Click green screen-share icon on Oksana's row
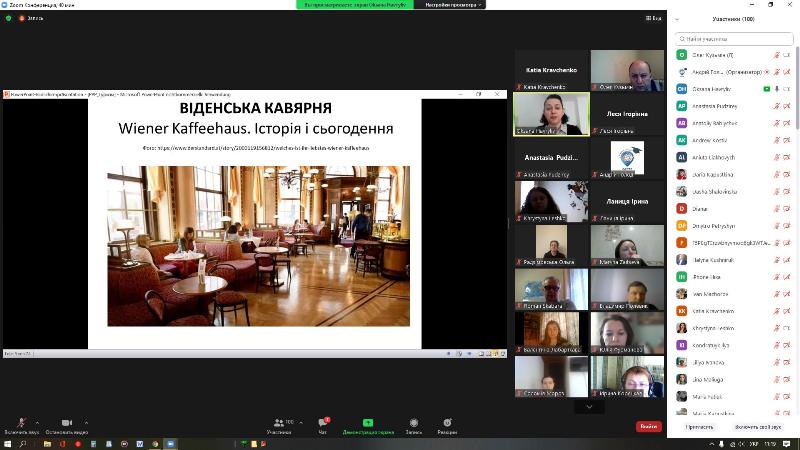Viewport: 800px width, 450px height. point(766,89)
